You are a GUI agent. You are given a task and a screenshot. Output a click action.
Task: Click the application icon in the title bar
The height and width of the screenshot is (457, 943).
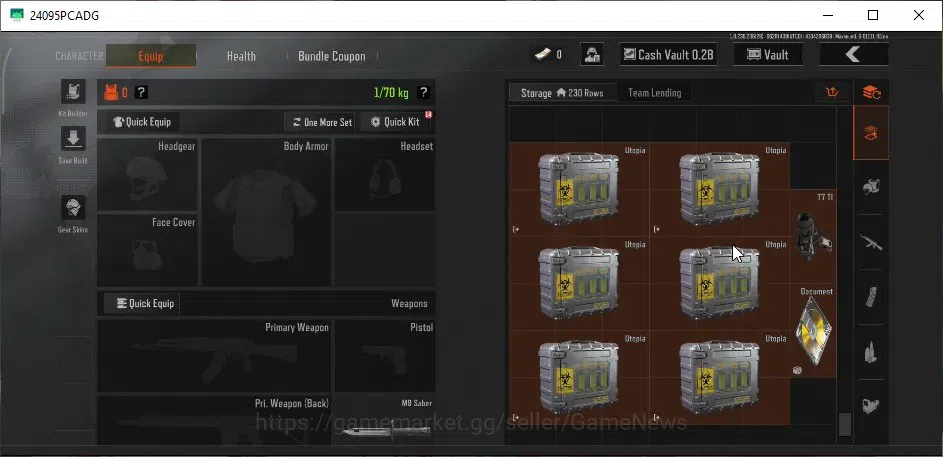pos(17,16)
